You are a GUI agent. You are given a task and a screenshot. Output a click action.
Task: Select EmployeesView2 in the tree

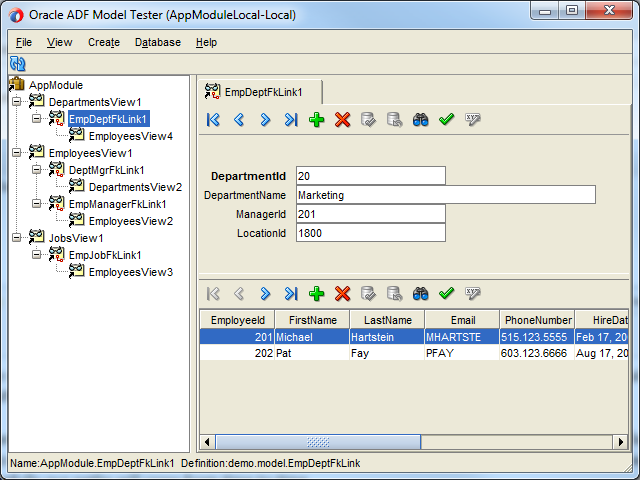[x=131, y=221]
